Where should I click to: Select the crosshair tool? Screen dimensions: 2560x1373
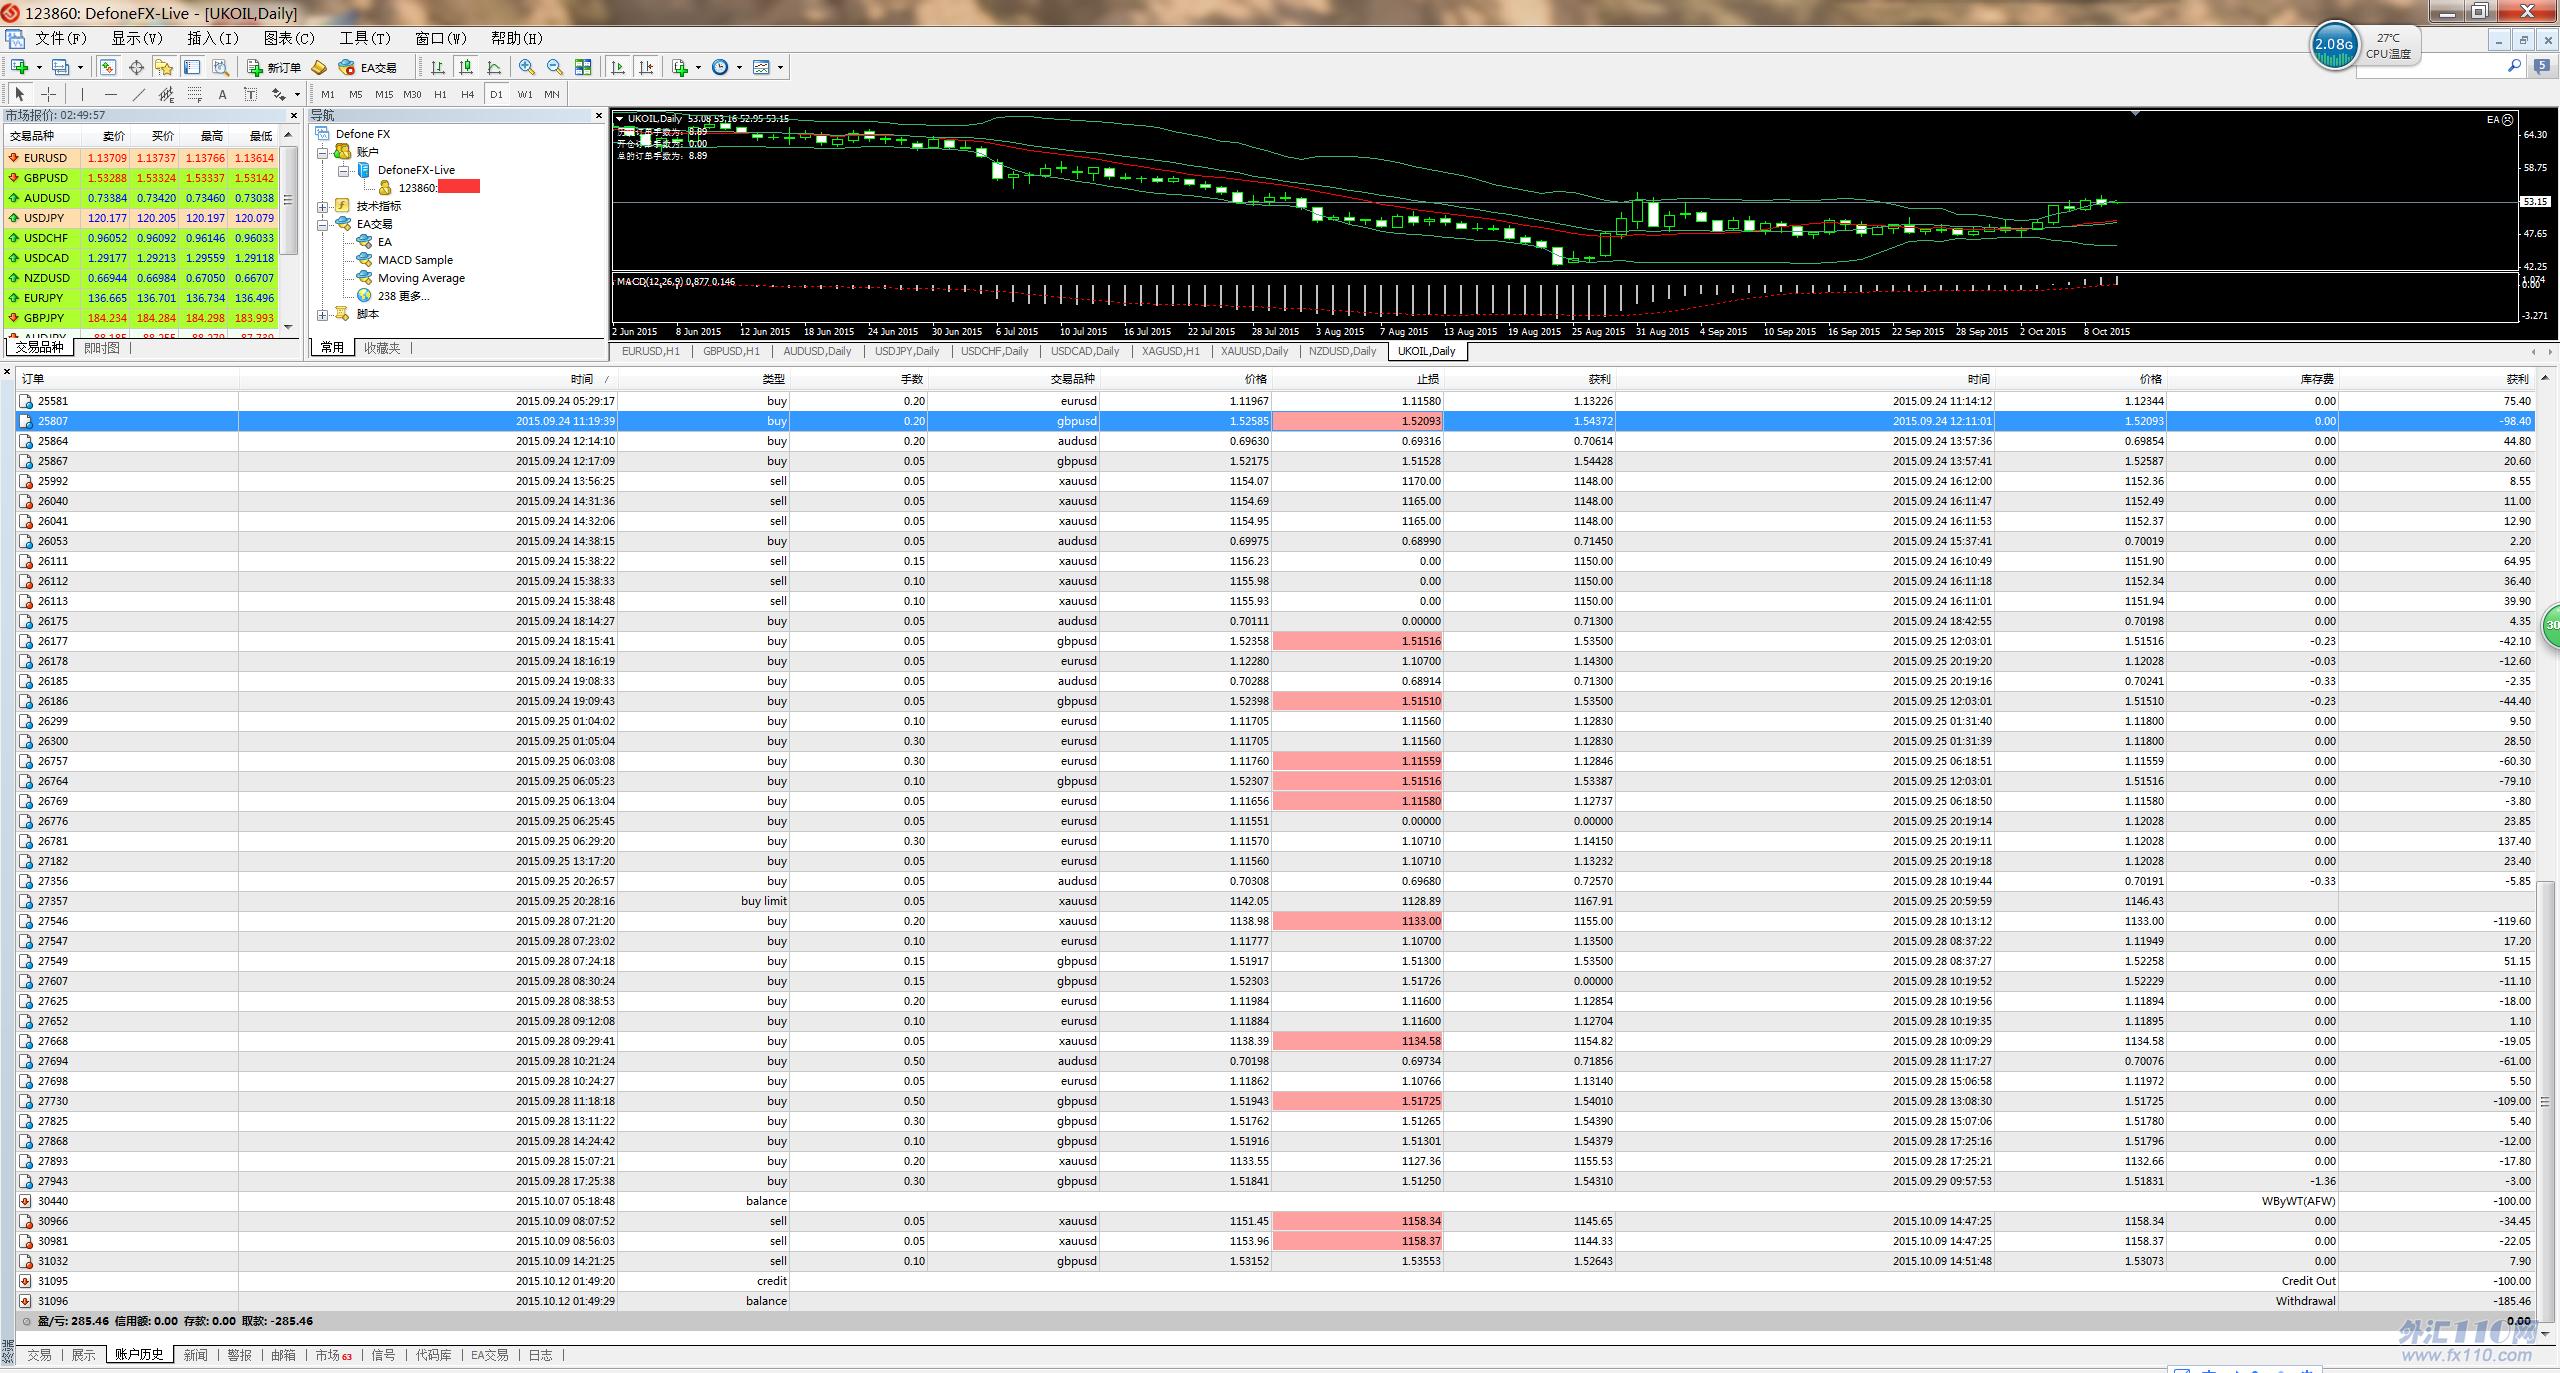tap(48, 94)
